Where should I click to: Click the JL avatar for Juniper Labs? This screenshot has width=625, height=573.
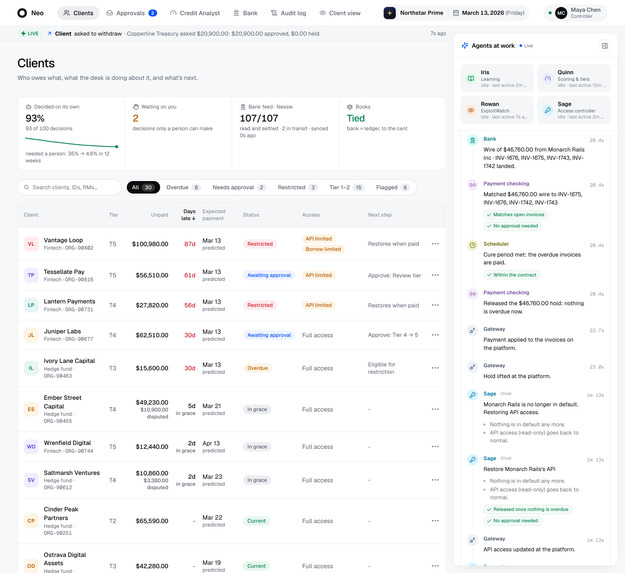(x=31, y=335)
